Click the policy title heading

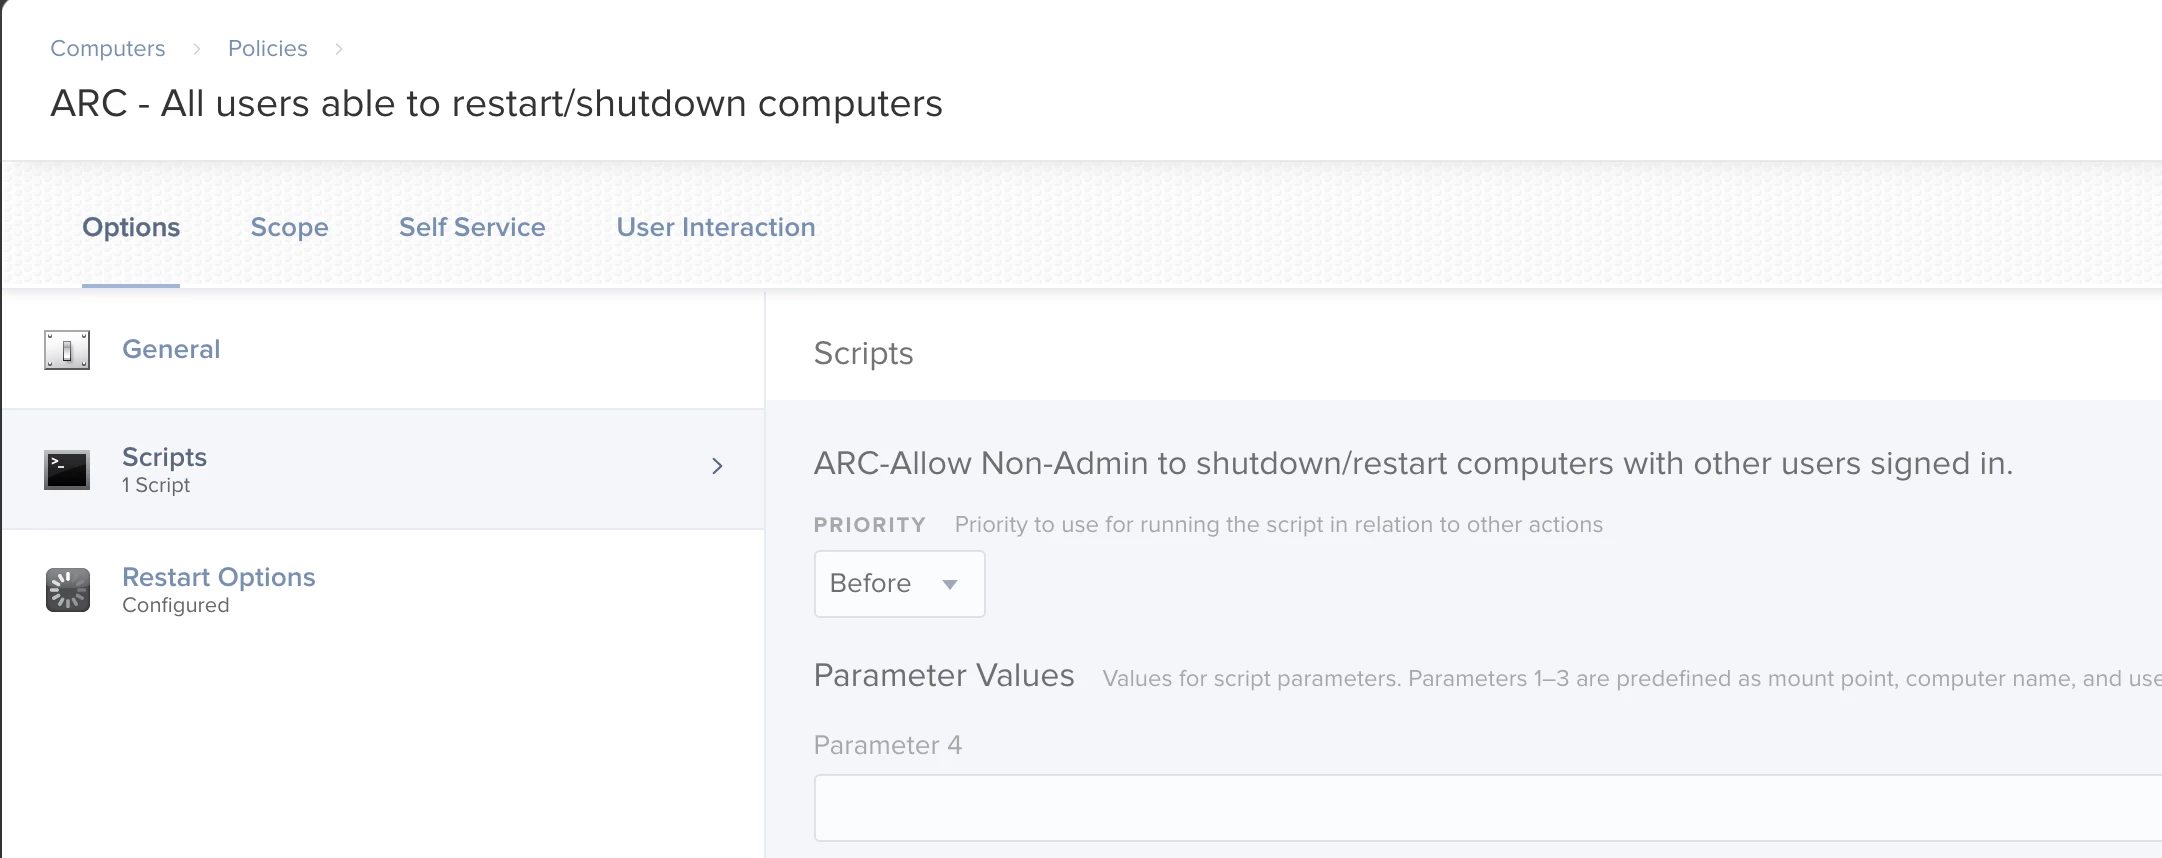tap(496, 104)
